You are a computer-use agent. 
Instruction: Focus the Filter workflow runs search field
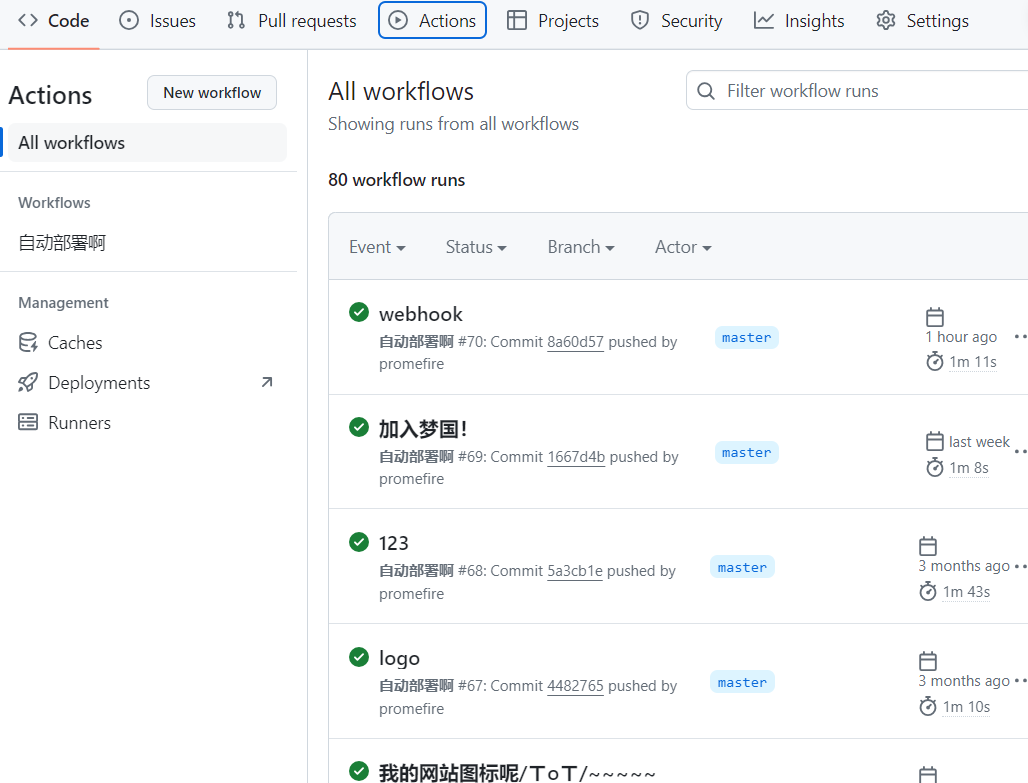pos(857,90)
